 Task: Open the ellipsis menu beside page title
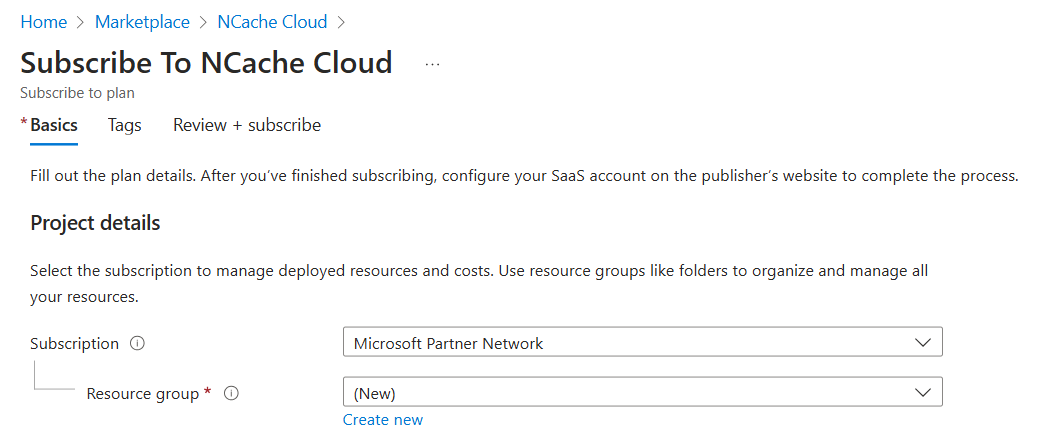(432, 64)
